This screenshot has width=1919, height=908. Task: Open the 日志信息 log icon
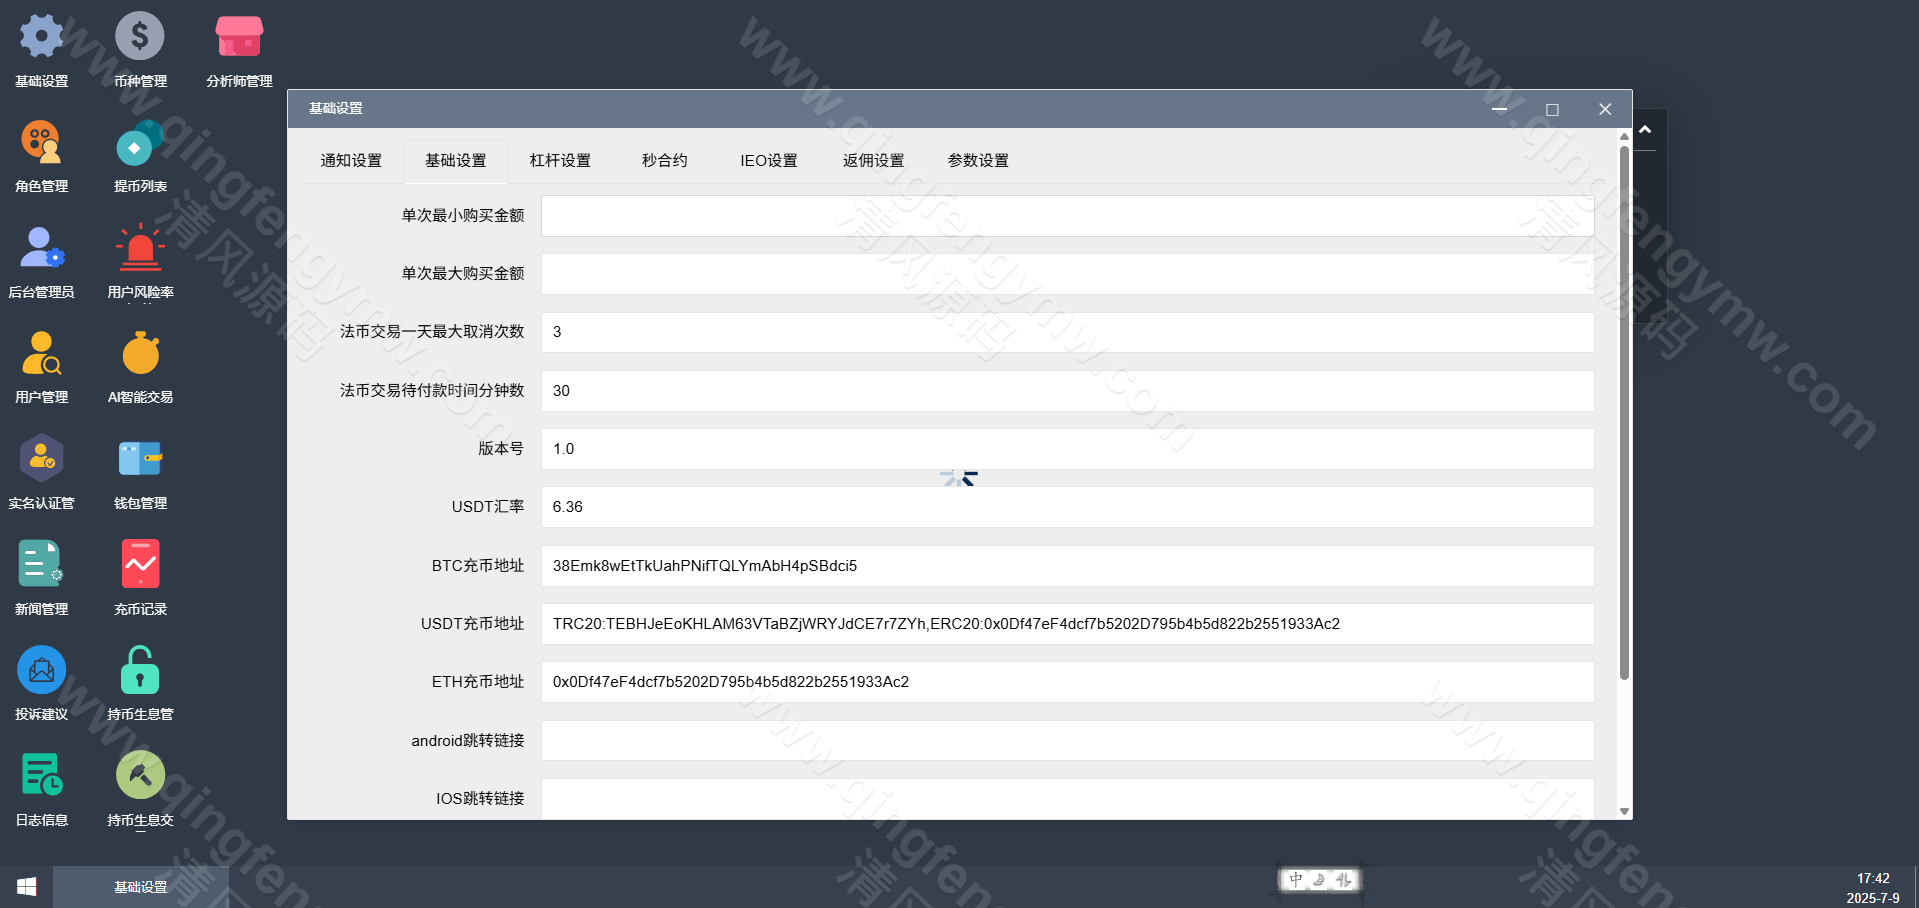[x=41, y=776]
